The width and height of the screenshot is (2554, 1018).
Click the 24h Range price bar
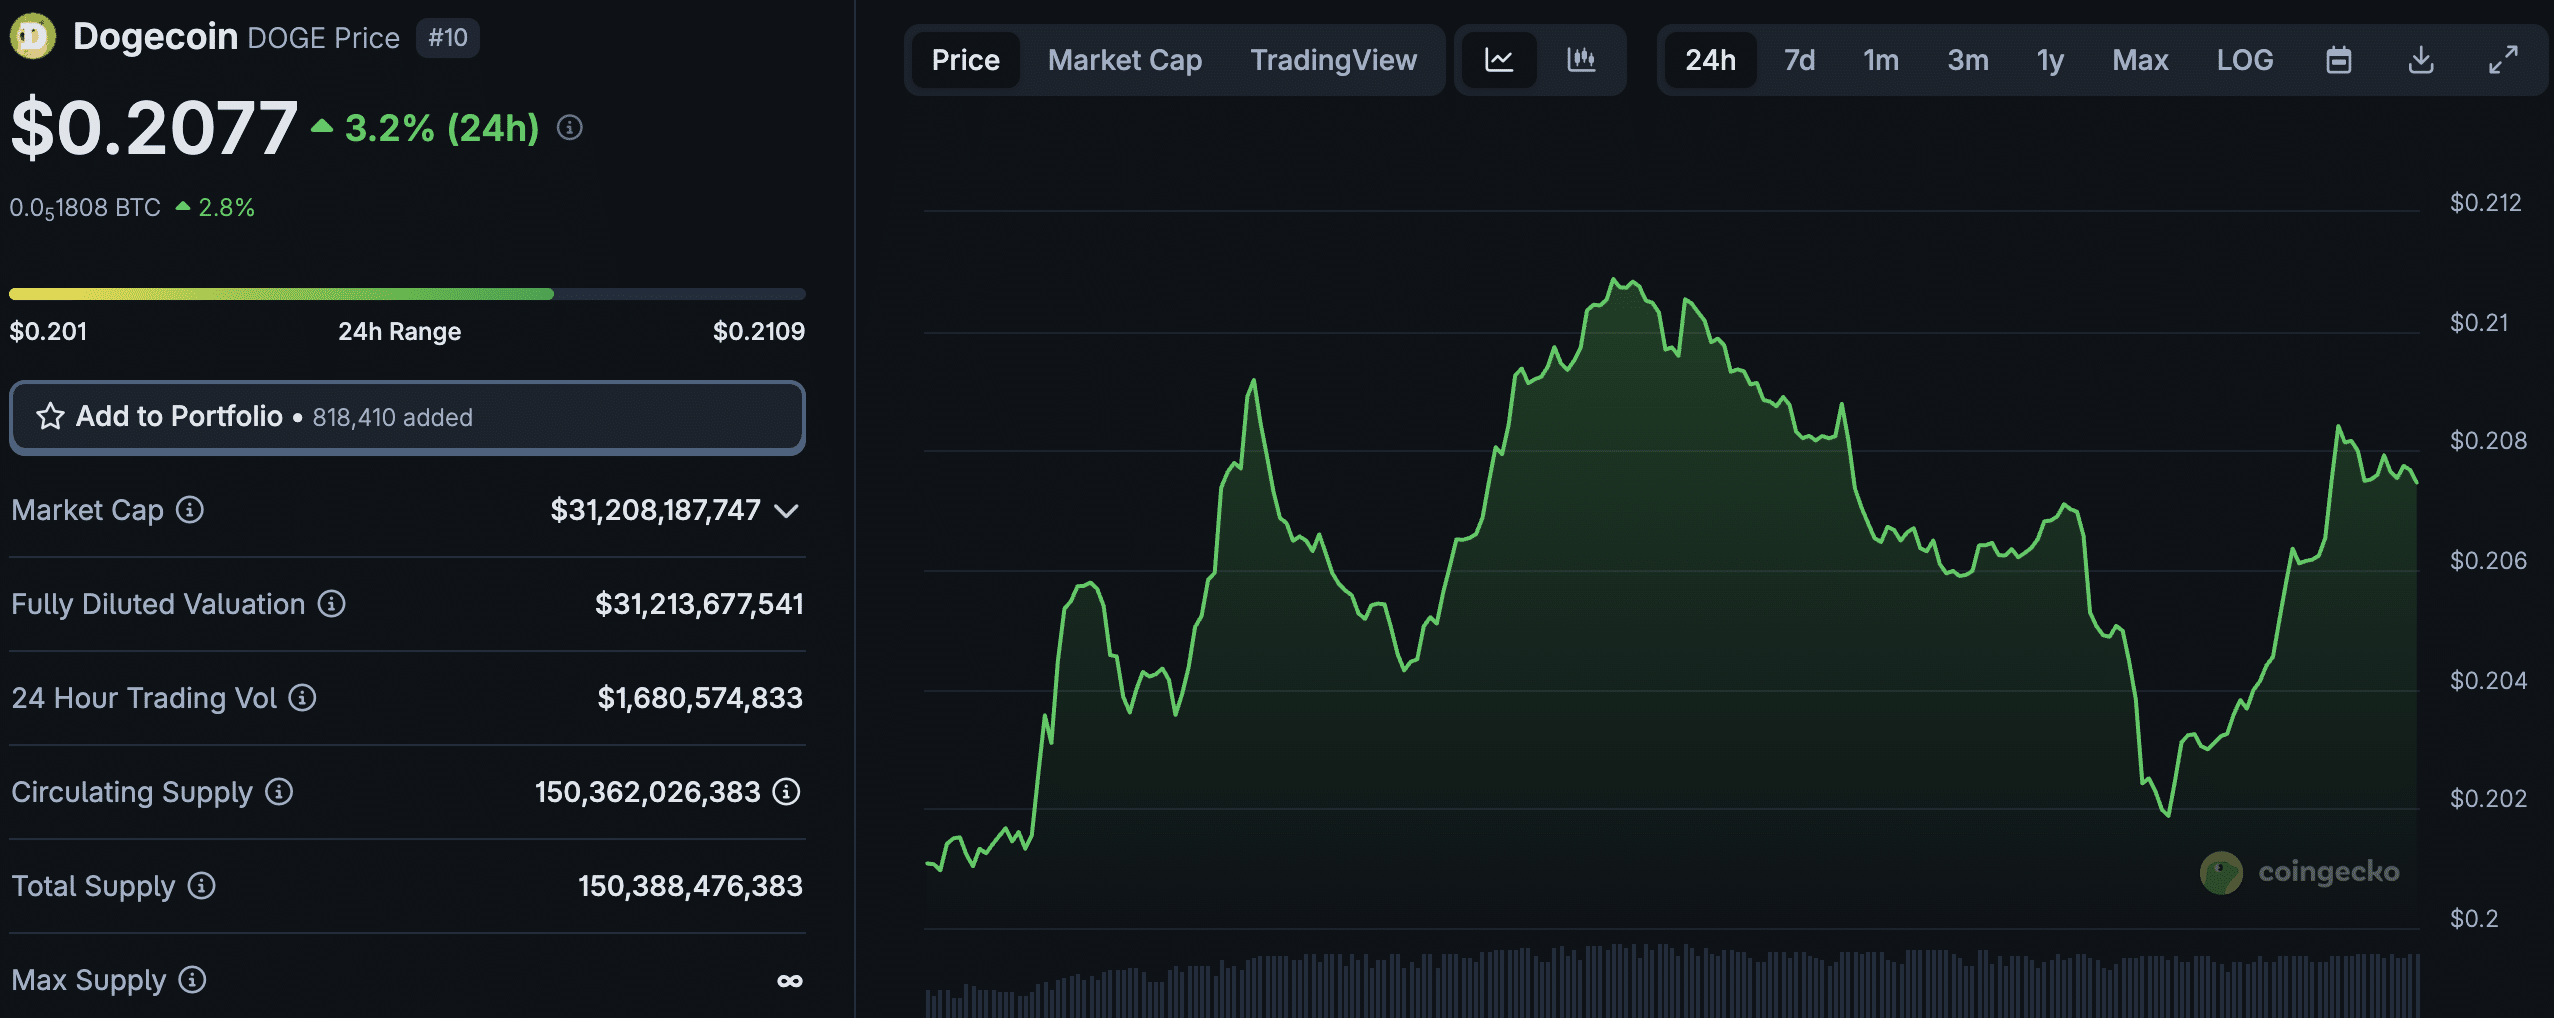(406, 294)
